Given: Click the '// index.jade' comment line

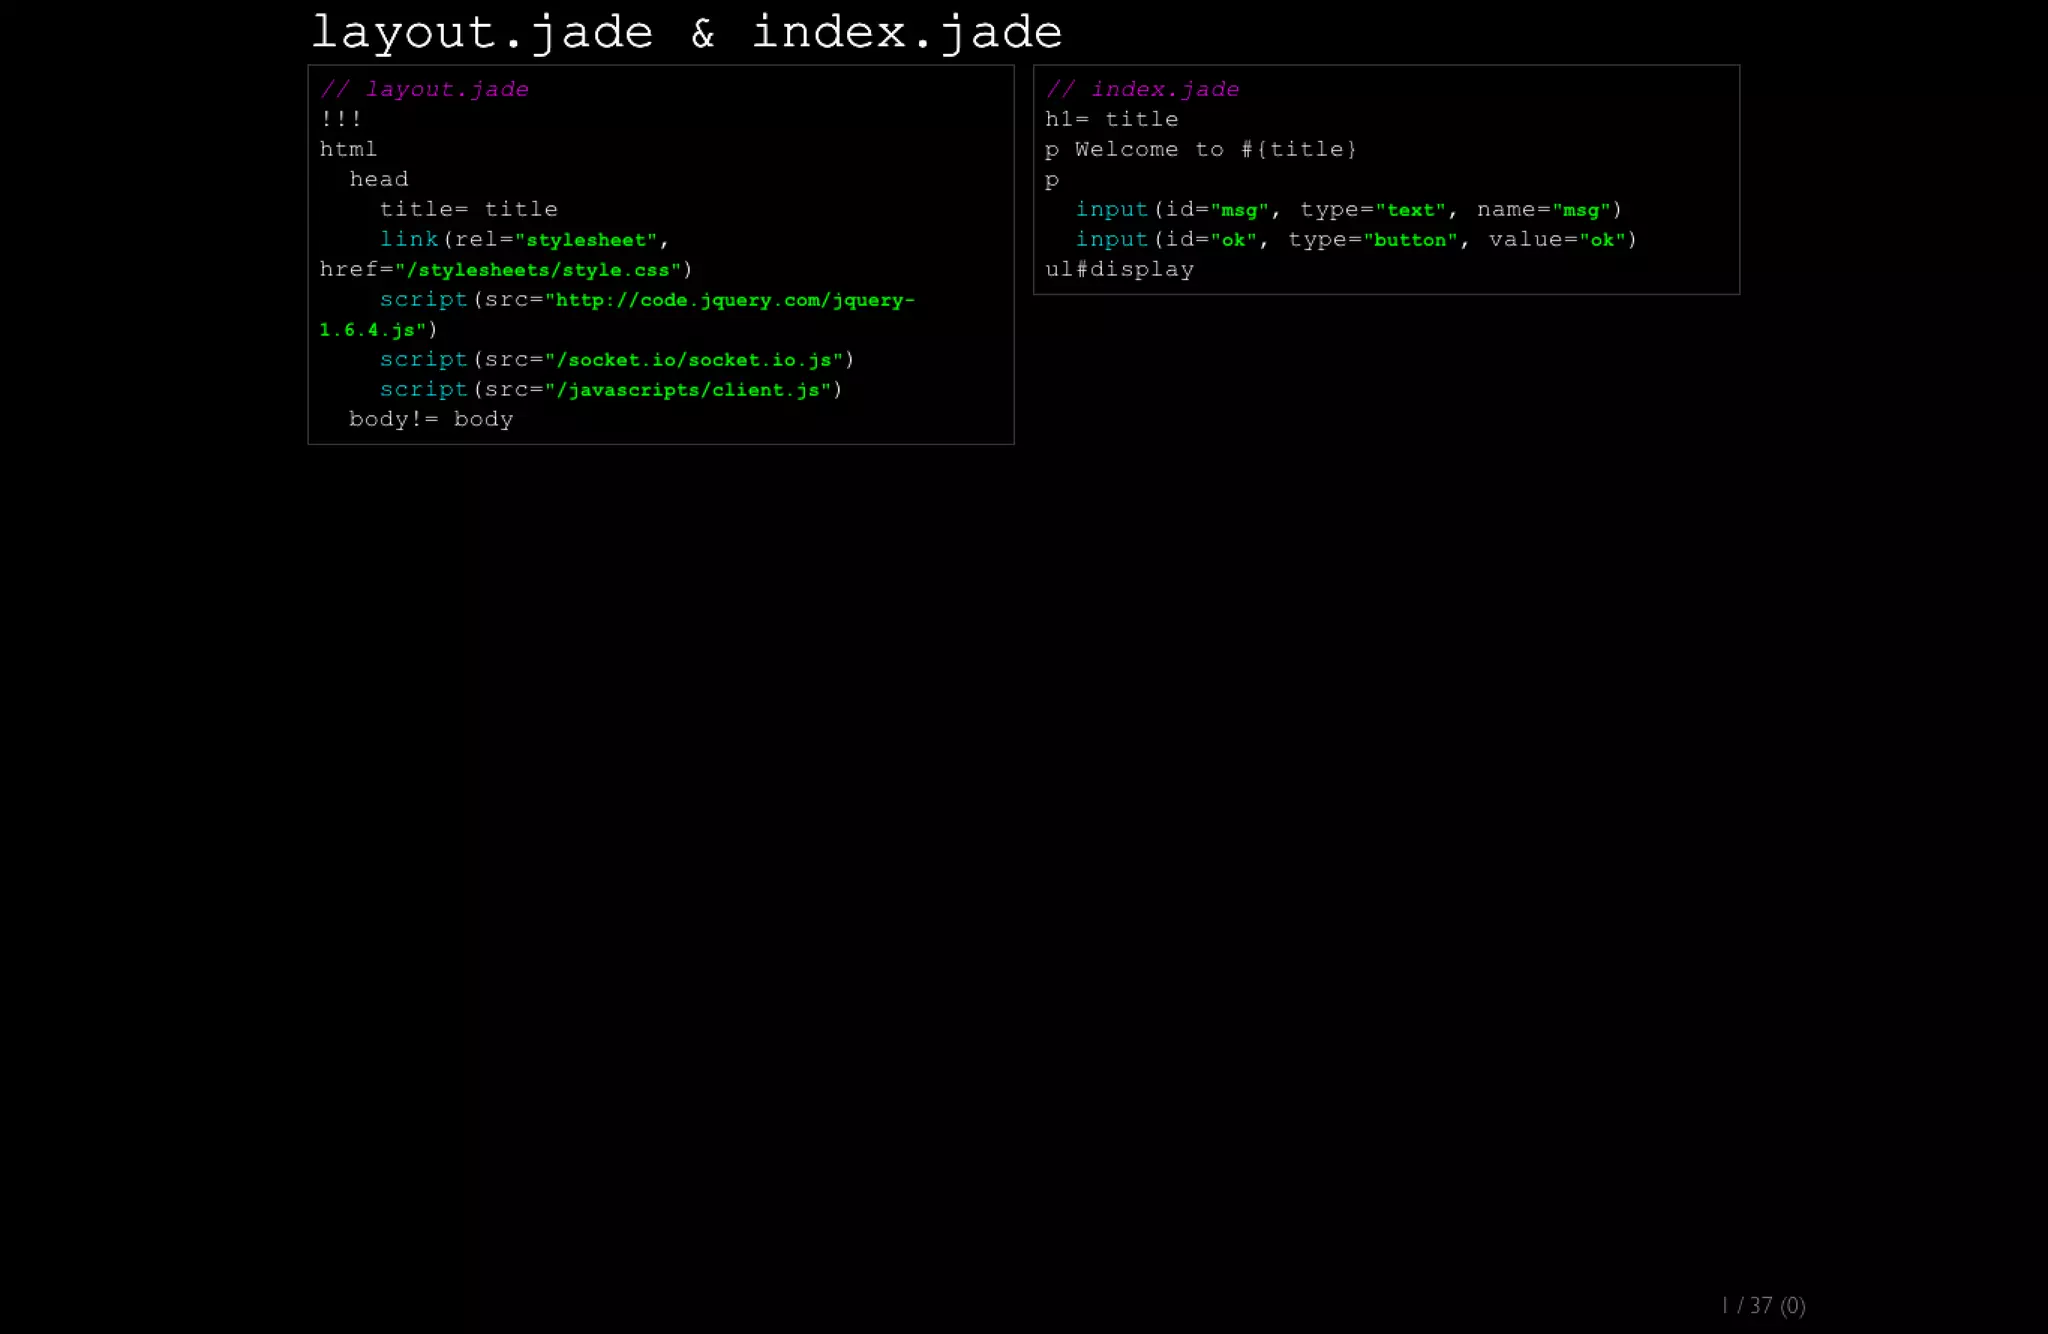Looking at the screenshot, I should click(x=1142, y=89).
